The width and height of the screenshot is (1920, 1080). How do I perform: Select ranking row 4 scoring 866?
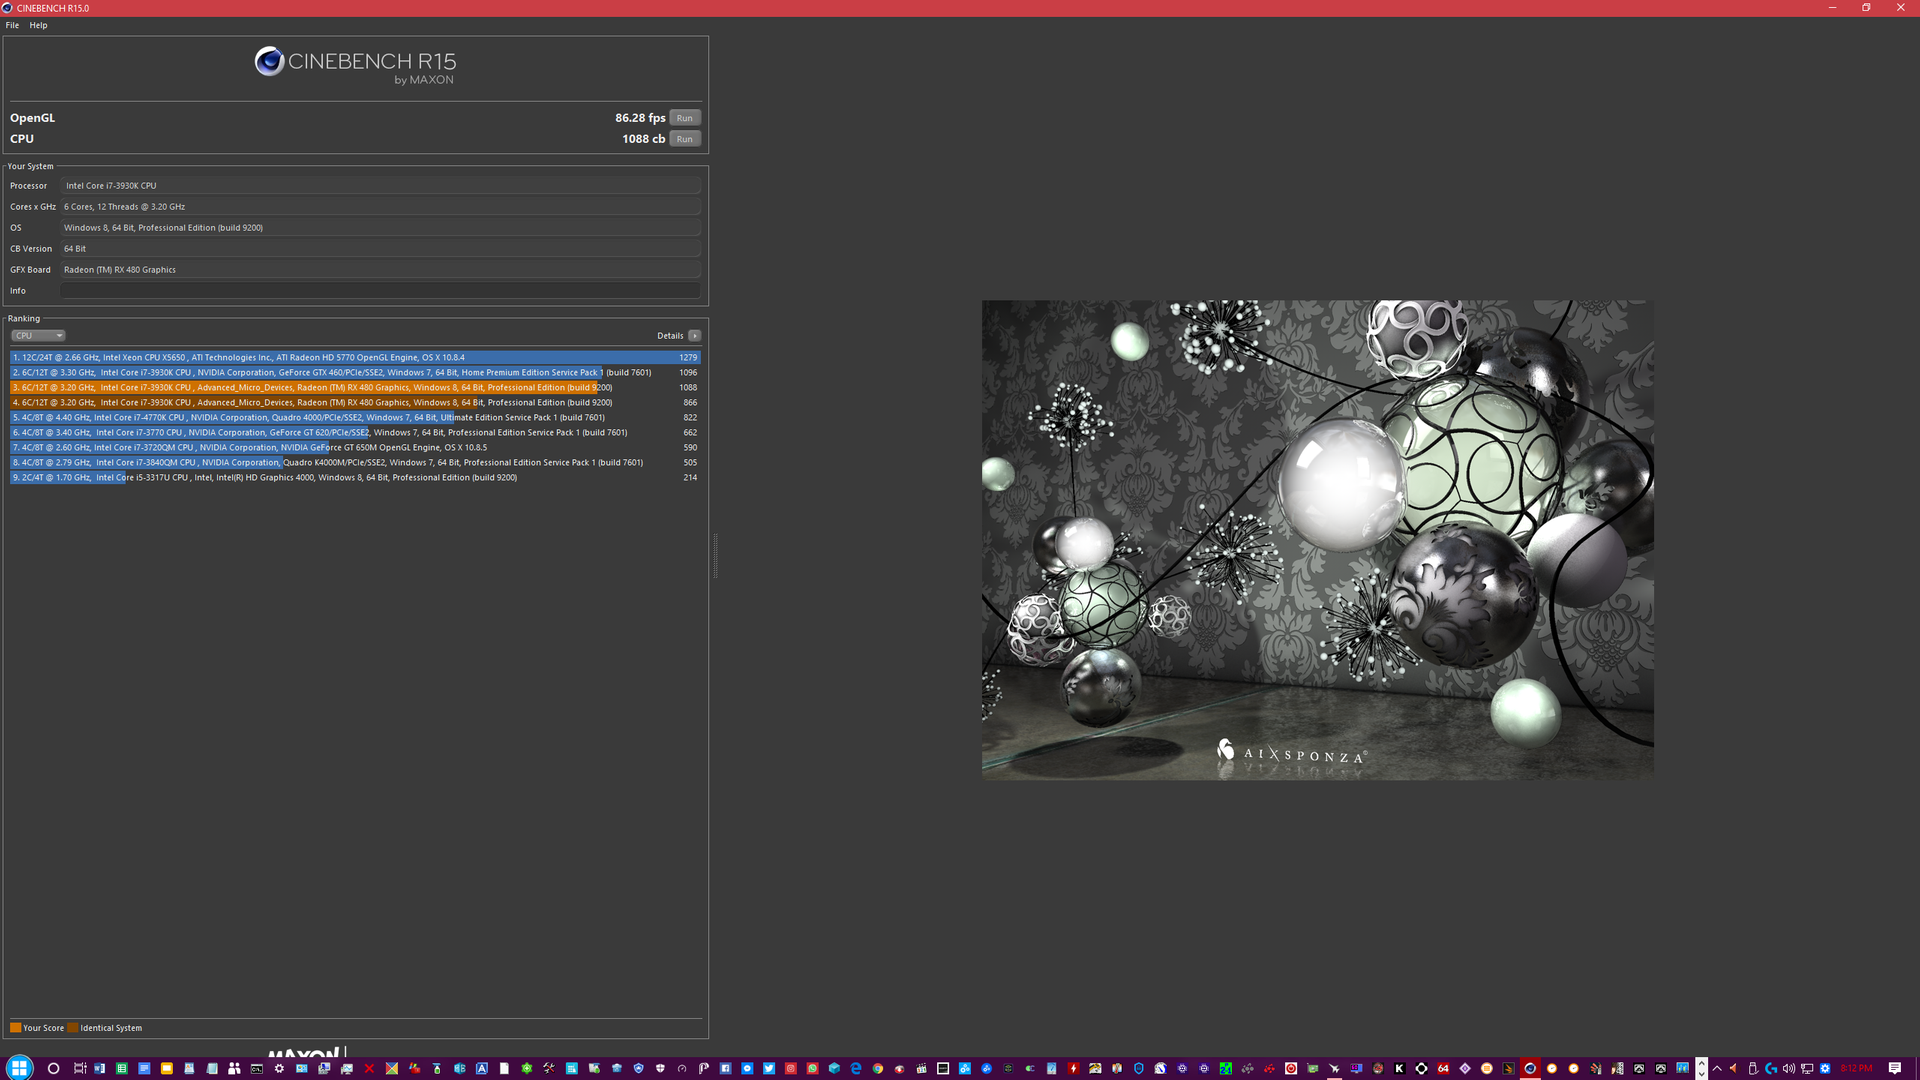click(355, 402)
